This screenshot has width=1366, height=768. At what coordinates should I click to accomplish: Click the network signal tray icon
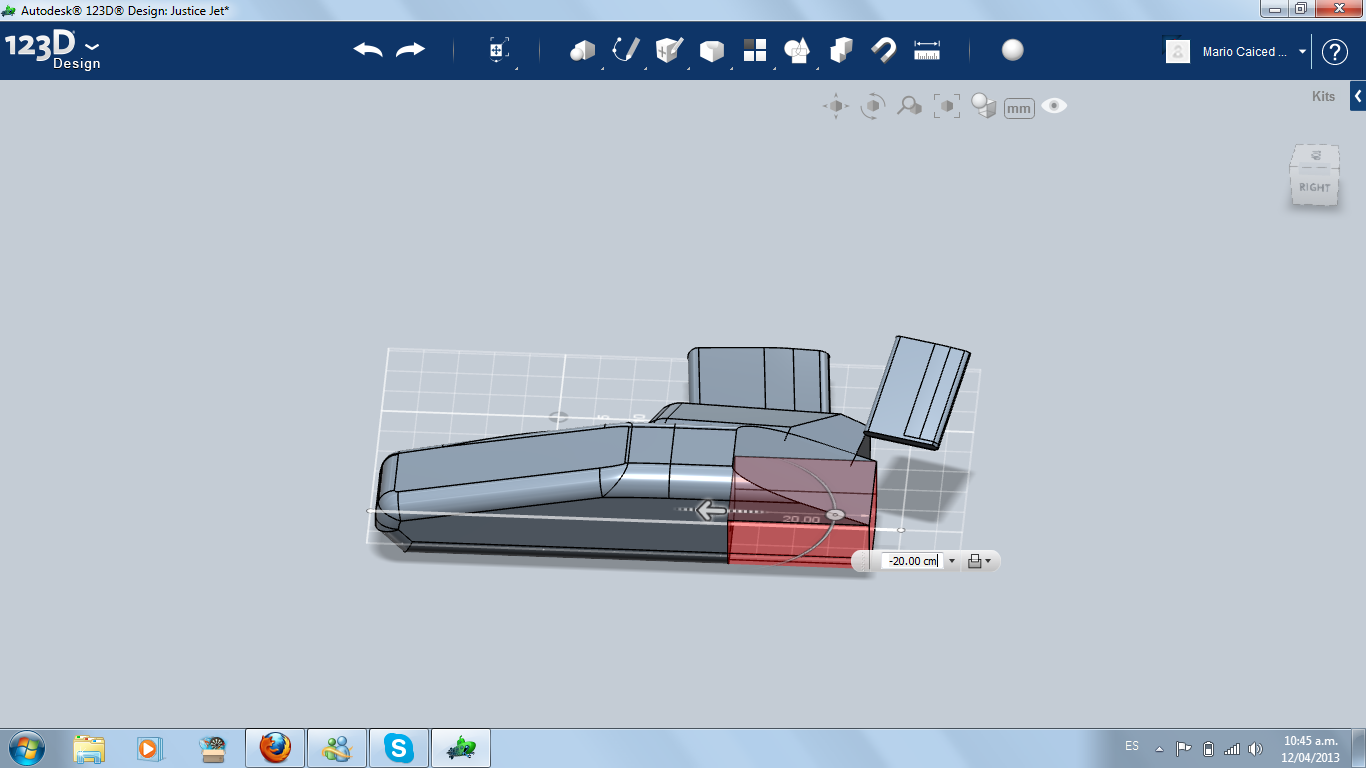pos(1232,748)
